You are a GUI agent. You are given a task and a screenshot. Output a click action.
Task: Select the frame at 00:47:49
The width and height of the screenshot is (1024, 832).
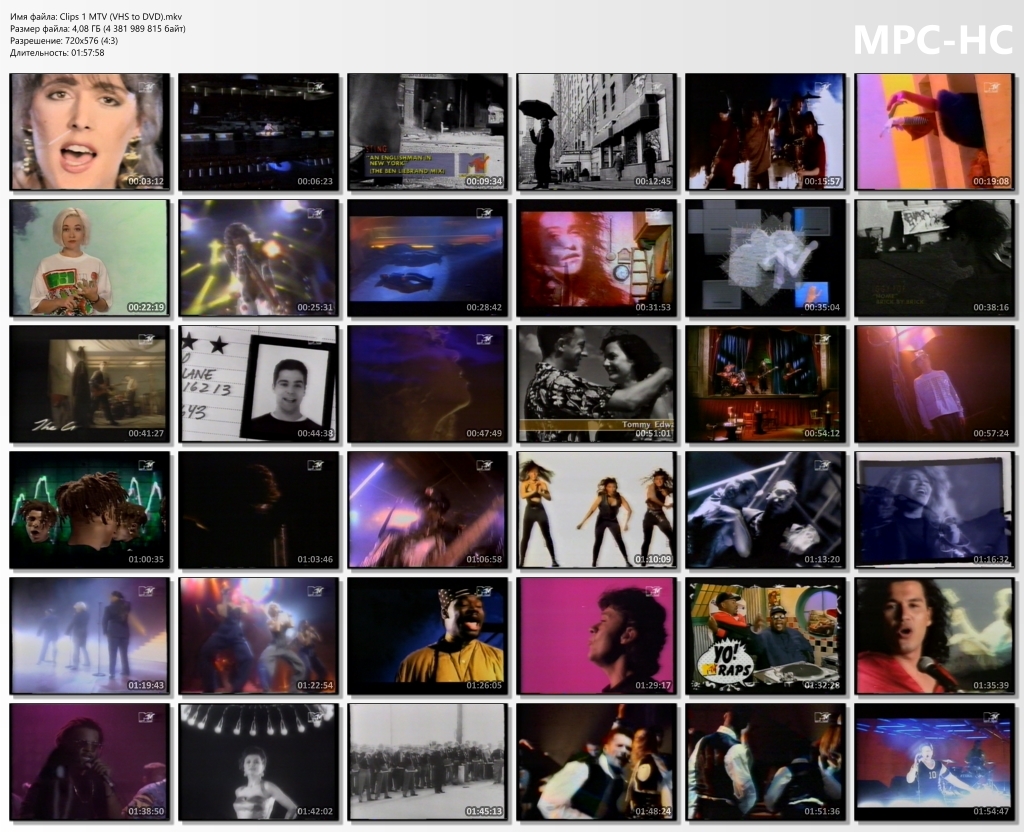click(x=428, y=384)
